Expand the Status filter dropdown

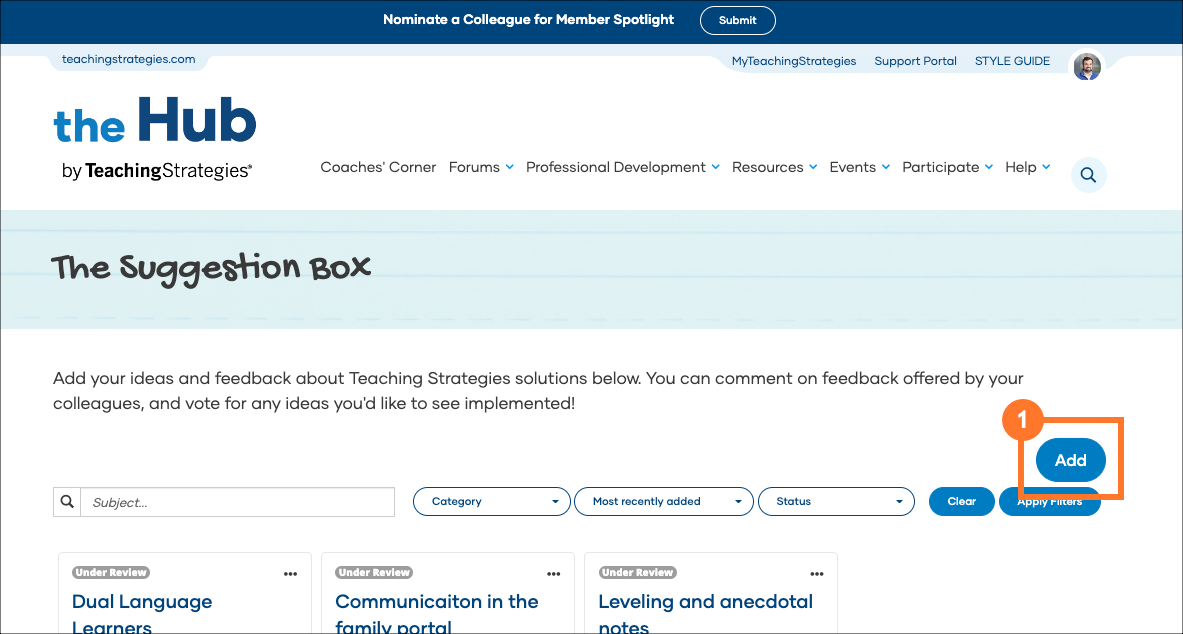pos(836,502)
